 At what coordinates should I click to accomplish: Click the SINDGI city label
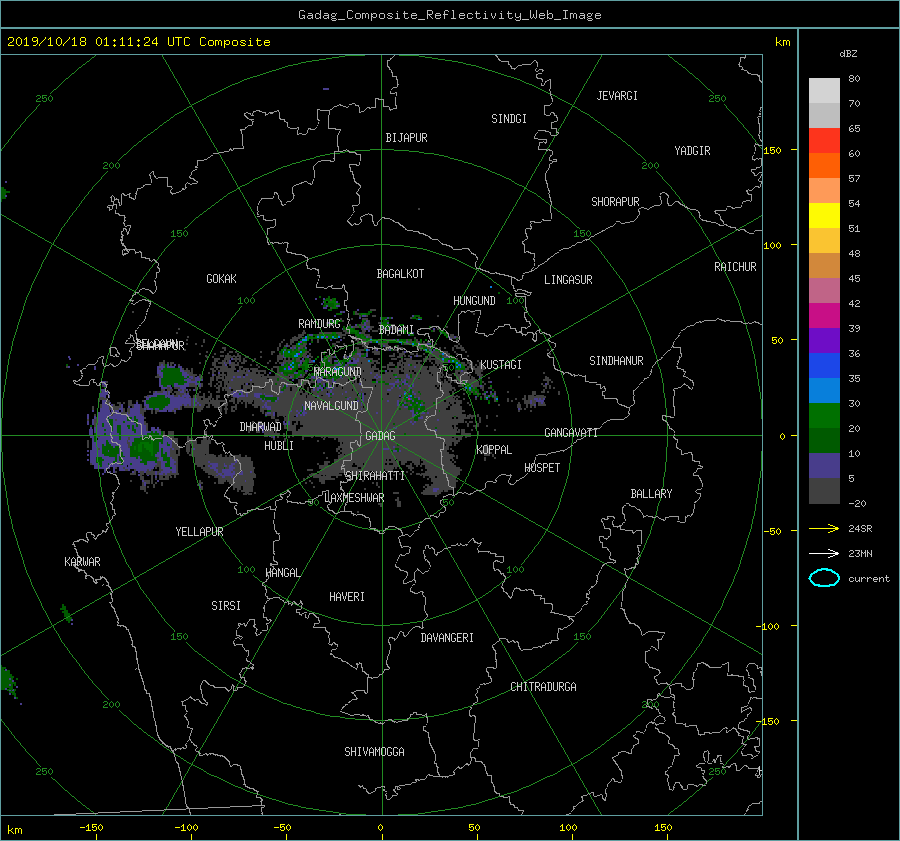pyautogui.click(x=509, y=119)
